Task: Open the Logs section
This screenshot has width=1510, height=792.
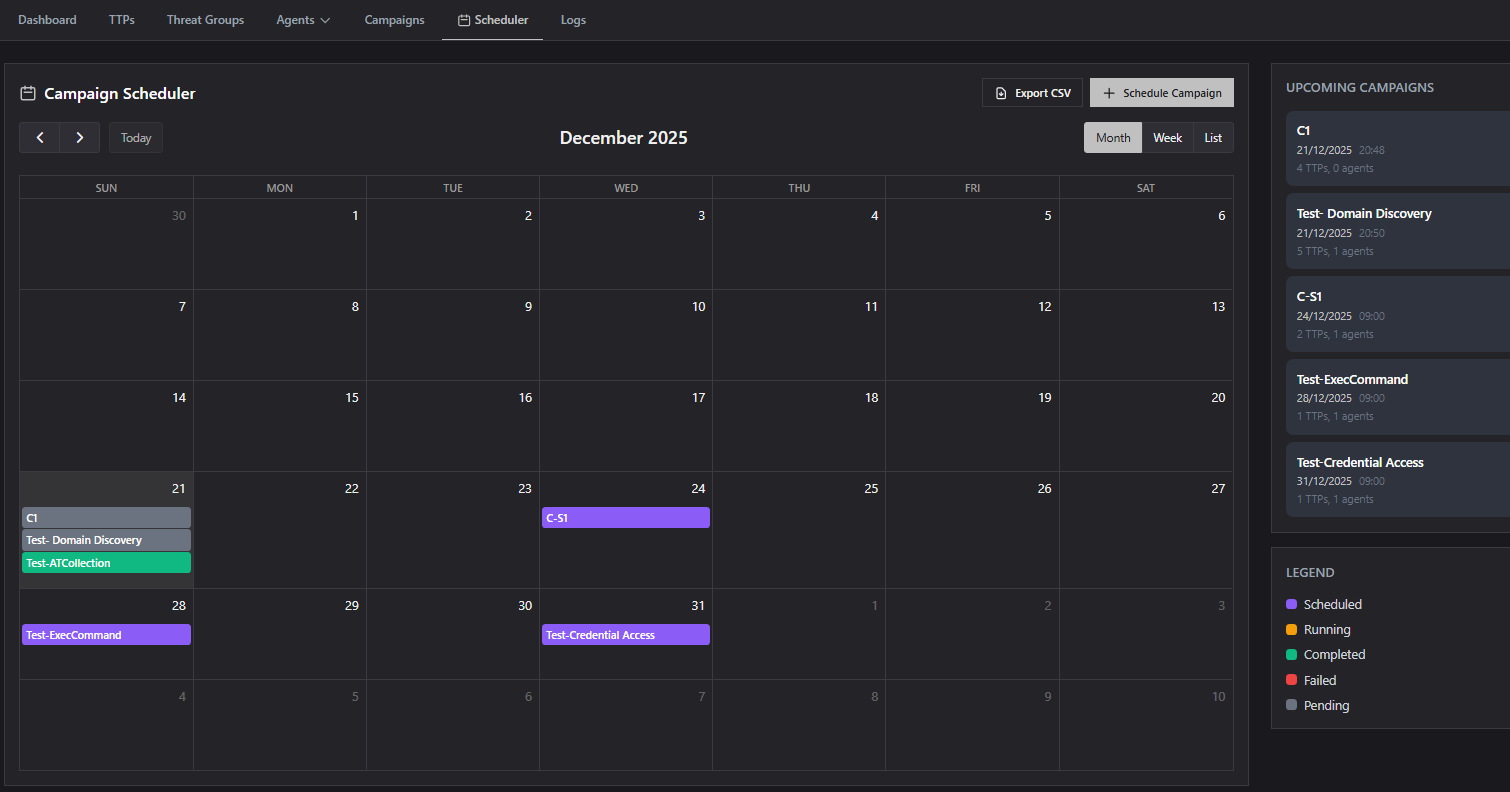Action: [573, 19]
